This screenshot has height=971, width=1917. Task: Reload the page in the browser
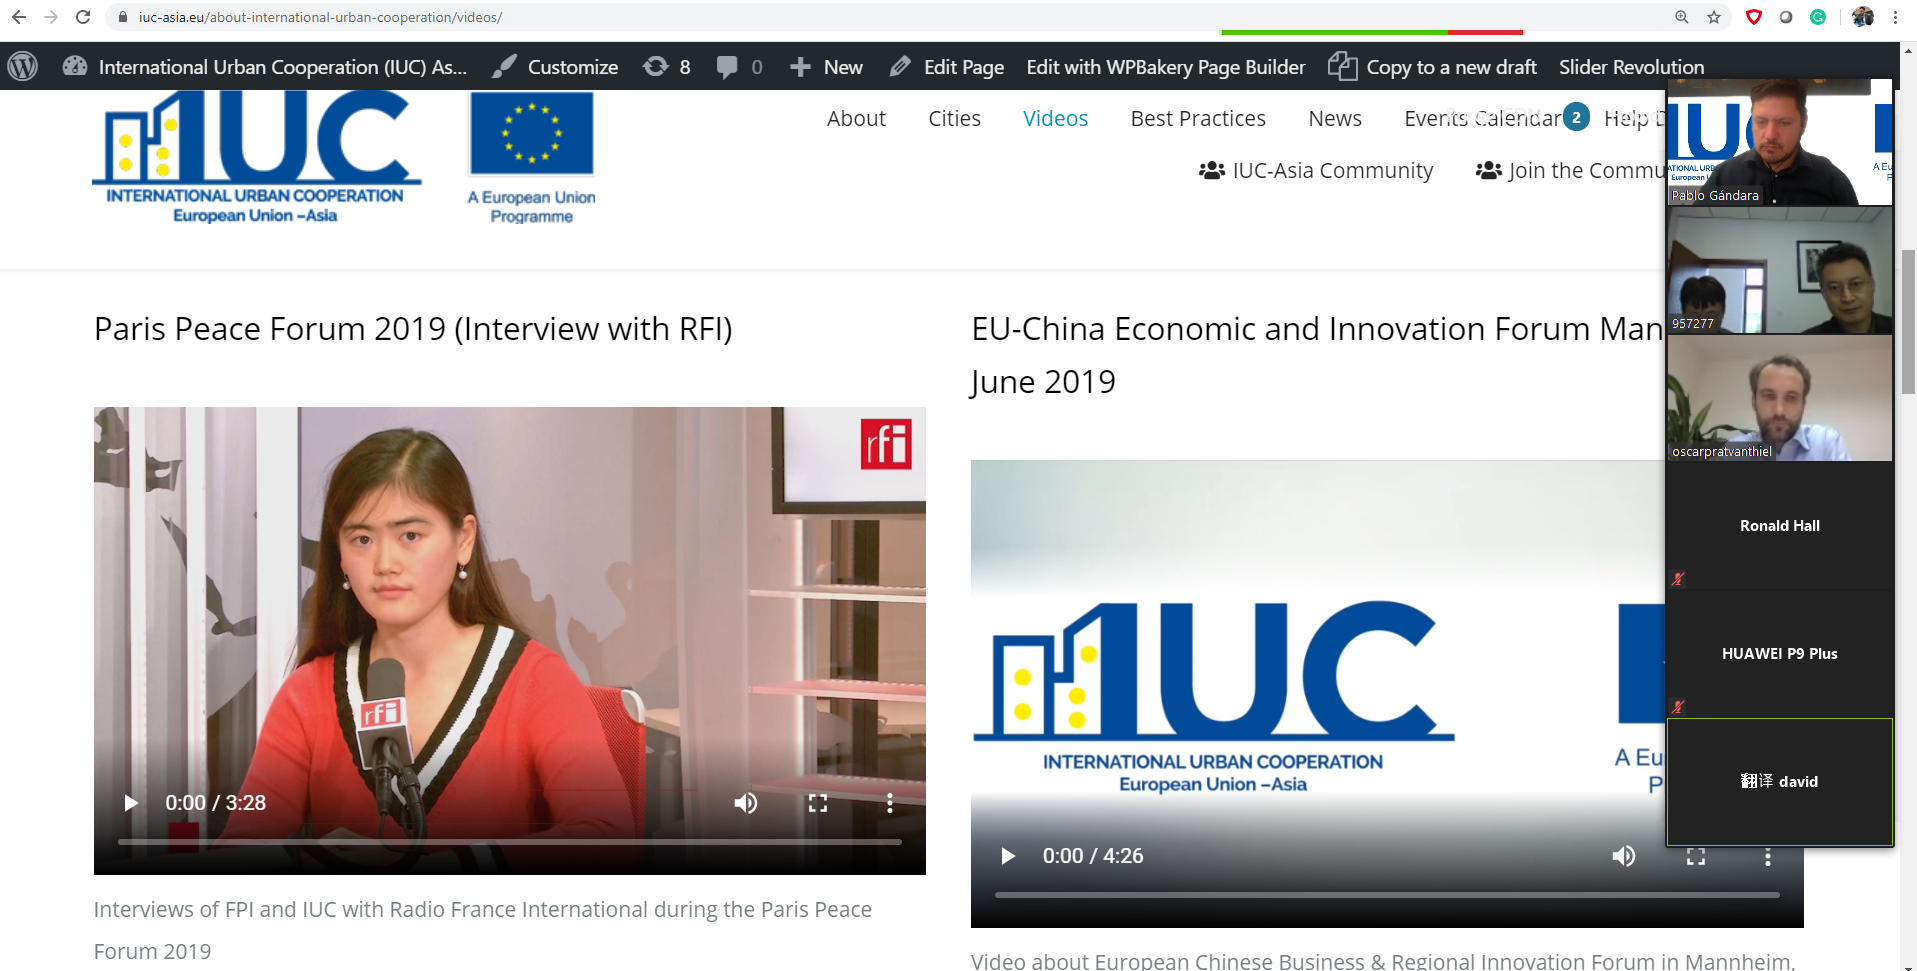point(83,17)
